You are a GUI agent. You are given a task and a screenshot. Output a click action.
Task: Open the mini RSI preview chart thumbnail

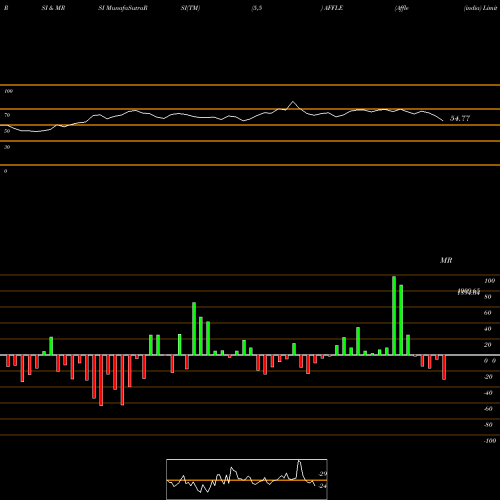pyautogui.click(x=247, y=479)
